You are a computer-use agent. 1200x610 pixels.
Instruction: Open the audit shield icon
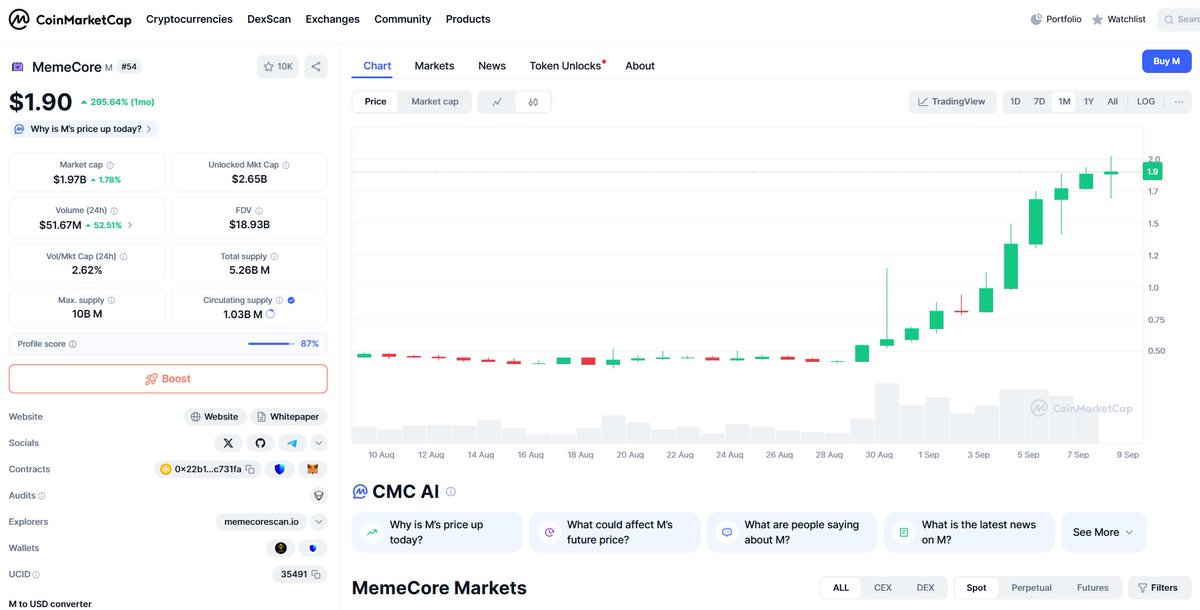point(319,495)
